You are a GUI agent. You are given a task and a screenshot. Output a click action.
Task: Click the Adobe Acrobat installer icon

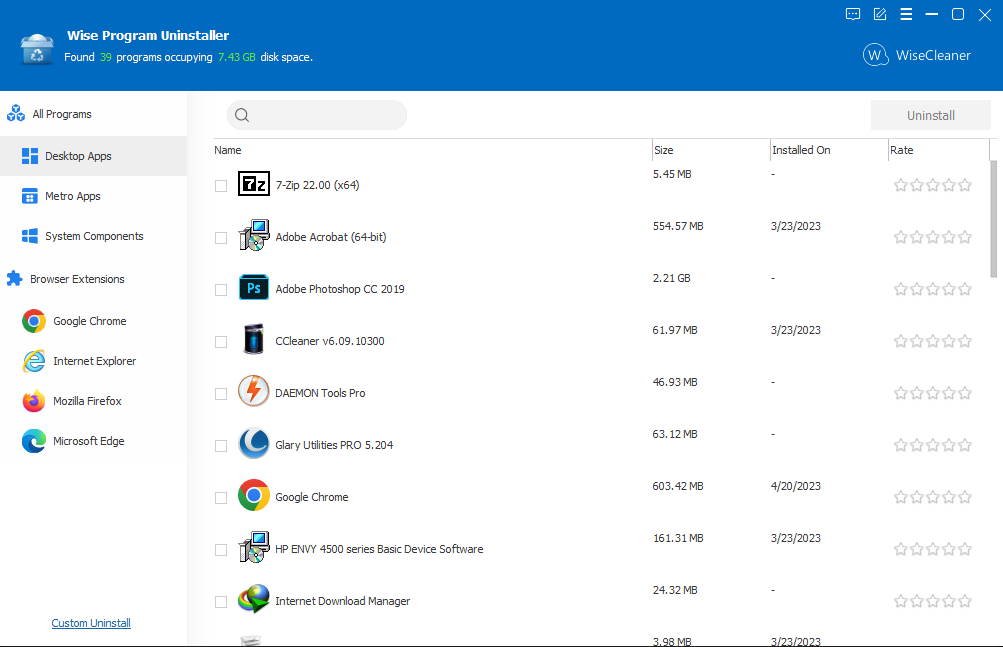254,236
